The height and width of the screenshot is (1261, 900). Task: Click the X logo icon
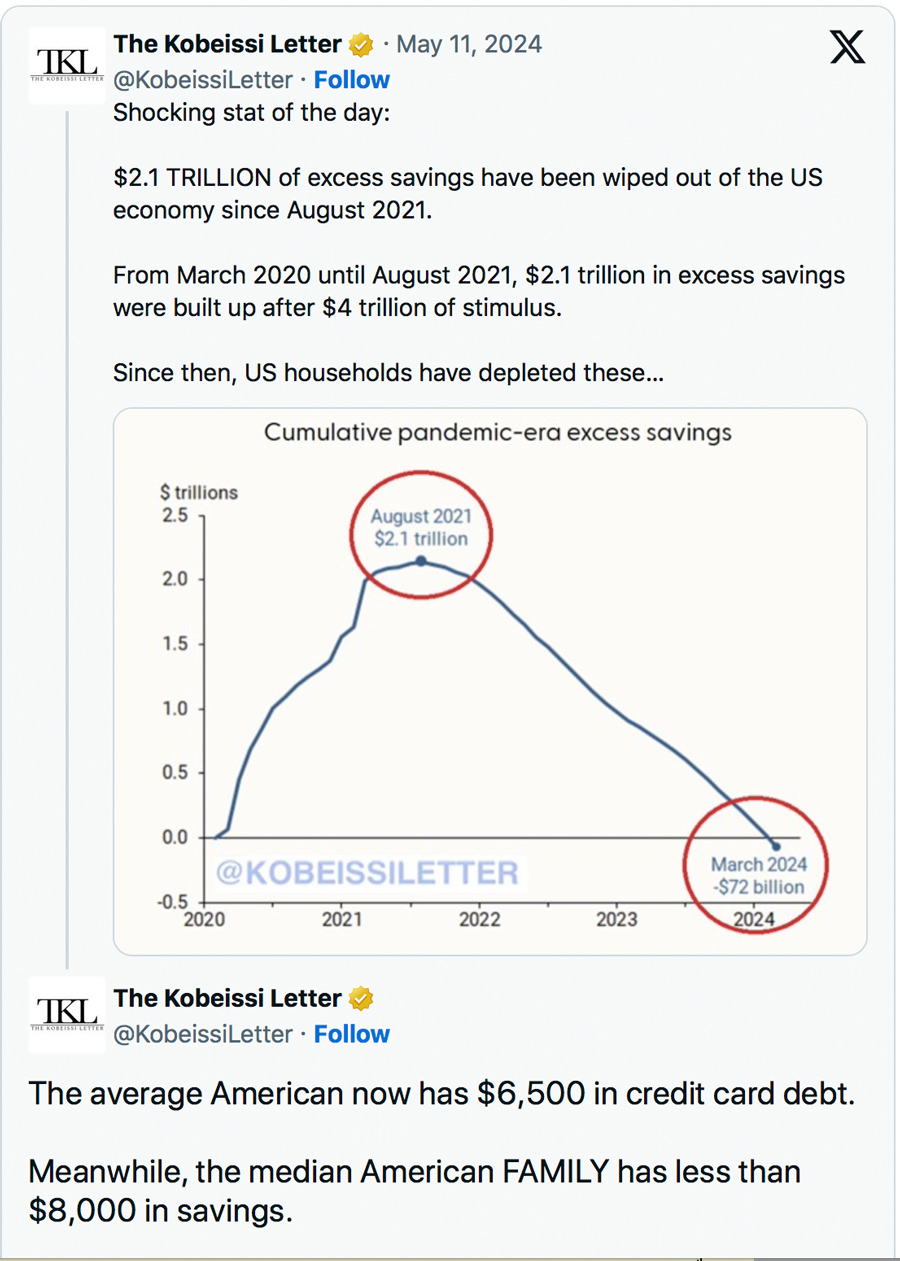coord(847,47)
